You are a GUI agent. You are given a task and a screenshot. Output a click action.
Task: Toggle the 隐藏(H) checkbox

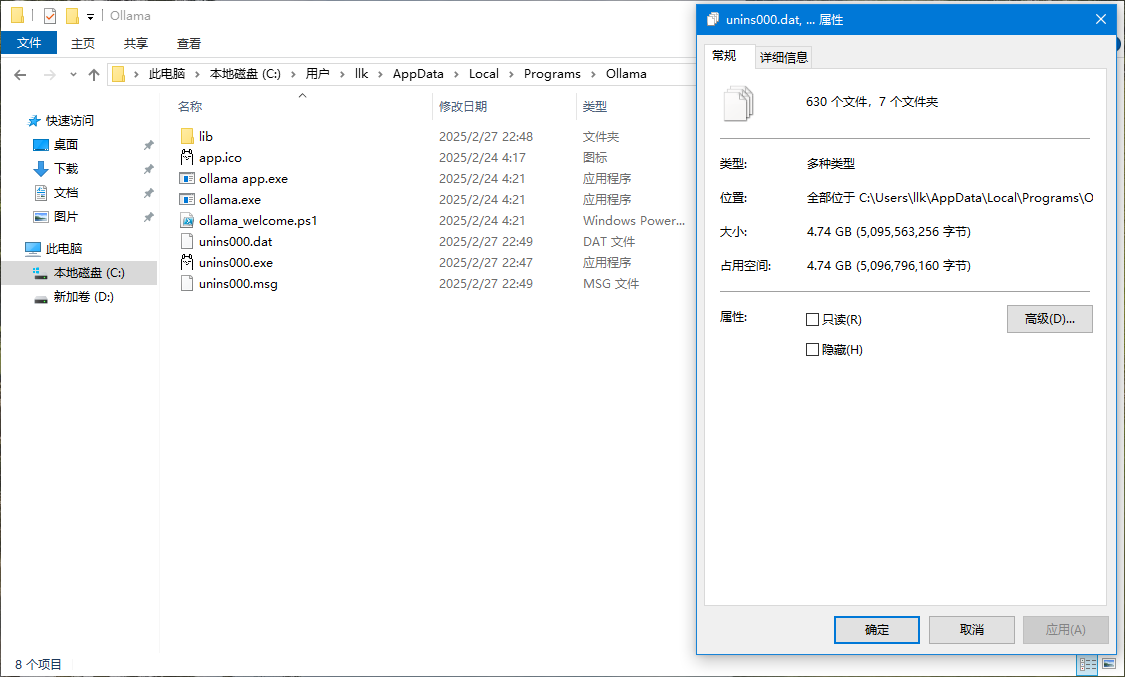812,350
